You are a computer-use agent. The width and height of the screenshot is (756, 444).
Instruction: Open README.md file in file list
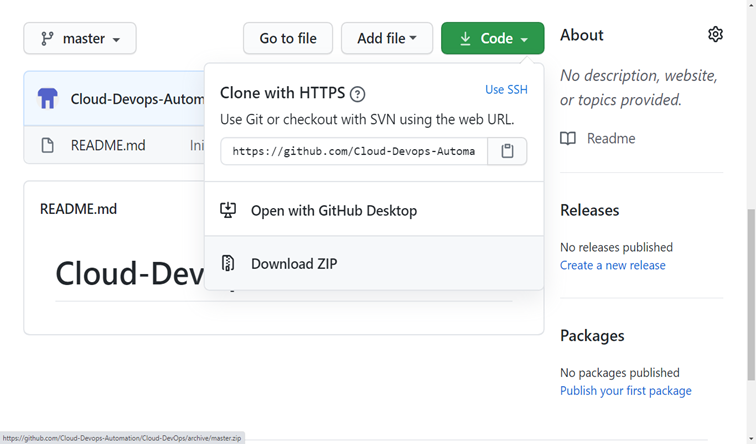[x=108, y=145]
